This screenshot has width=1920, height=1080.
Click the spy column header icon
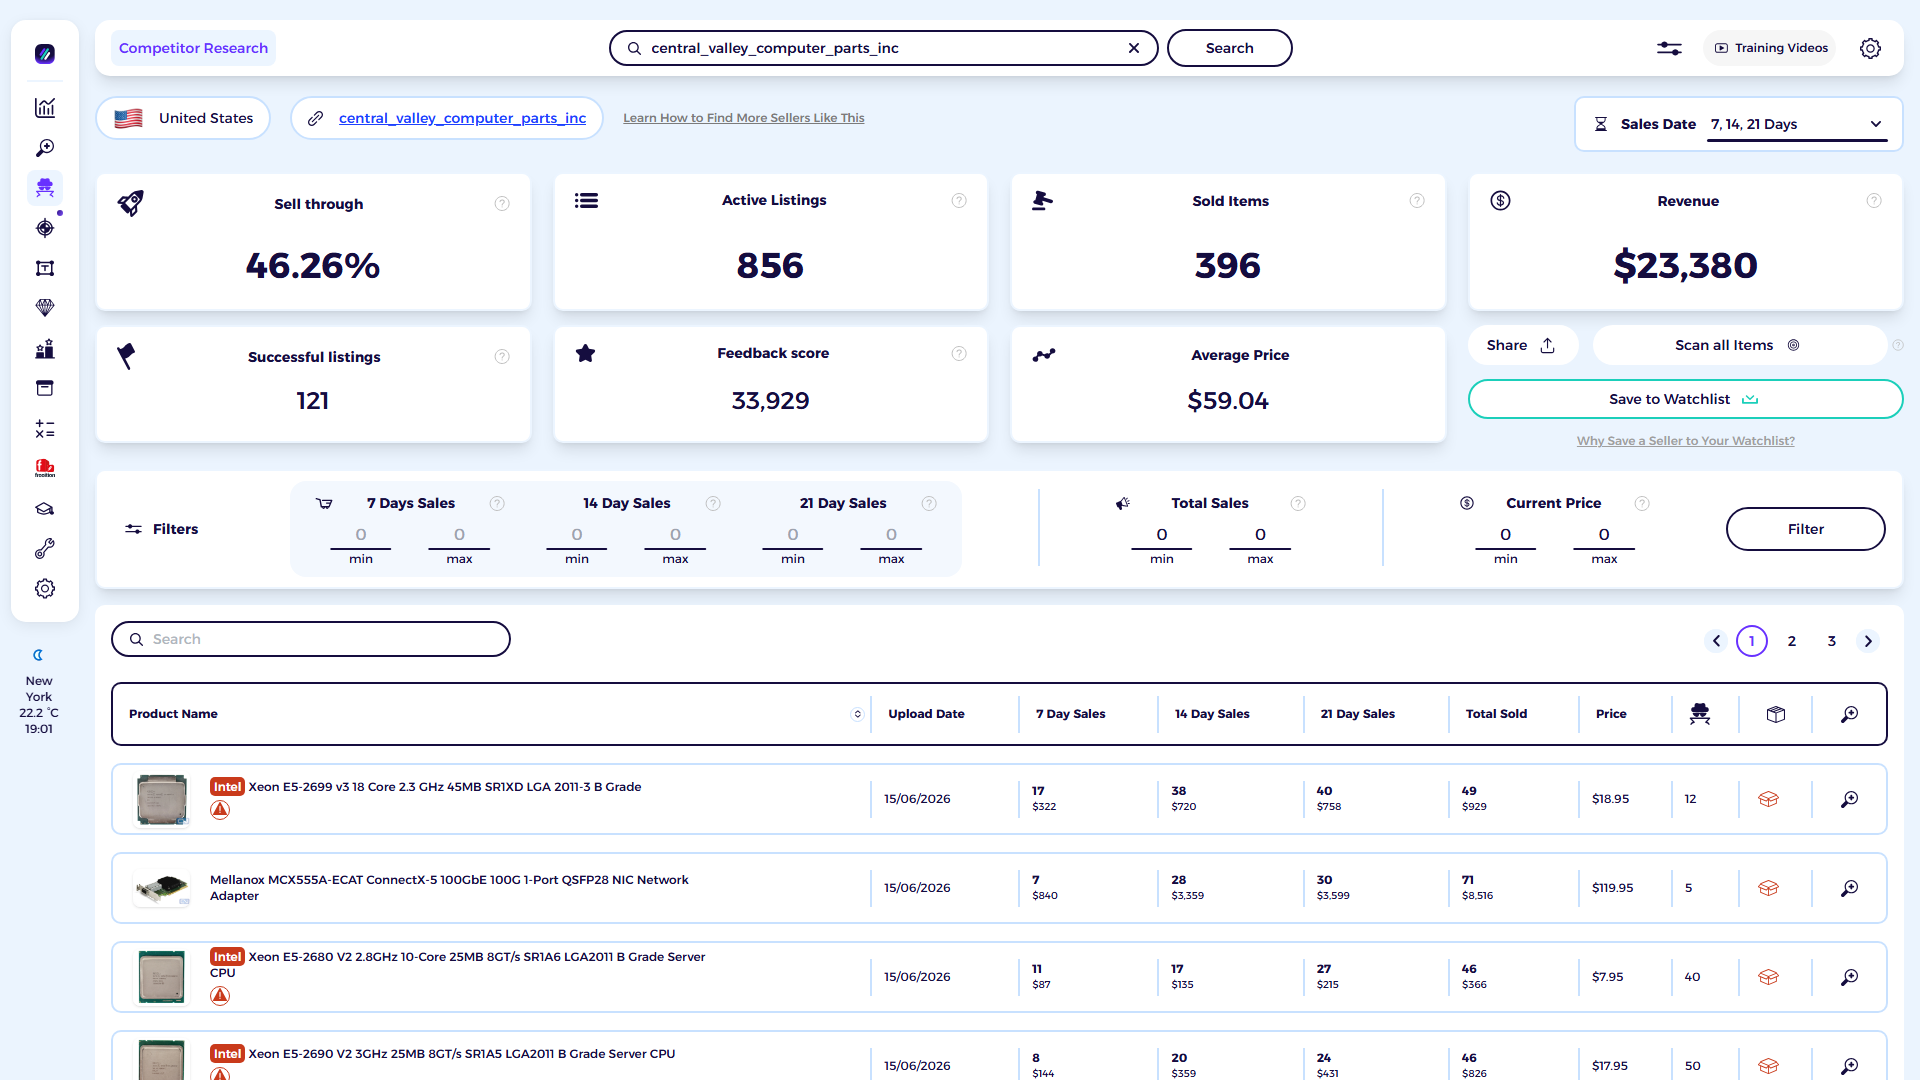pyautogui.click(x=1700, y=714)
